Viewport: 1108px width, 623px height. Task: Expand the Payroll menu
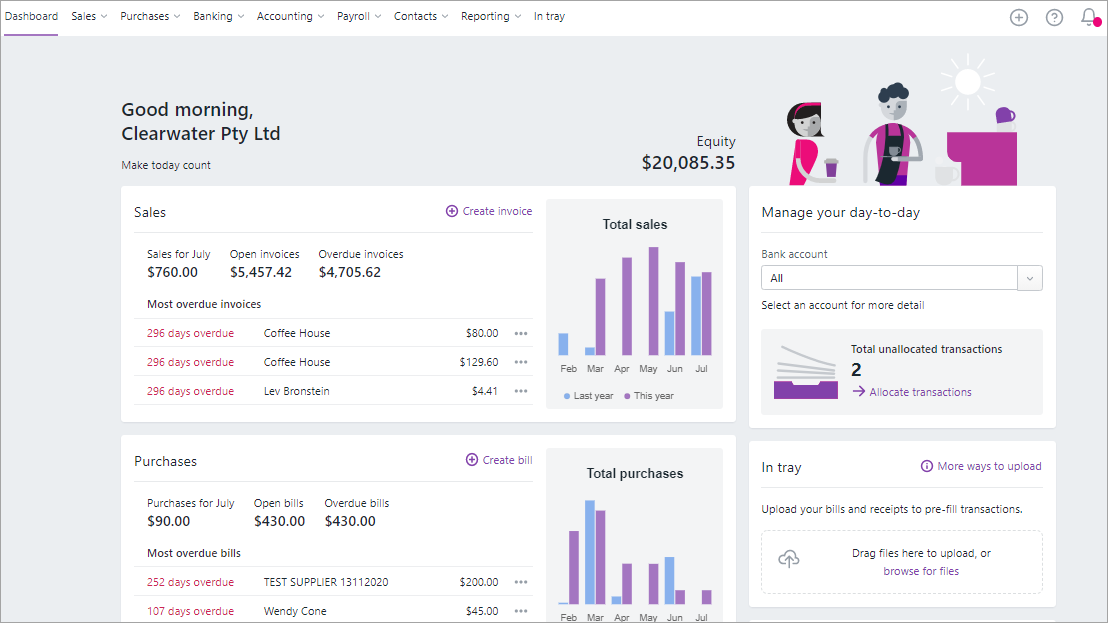[358, 16]
